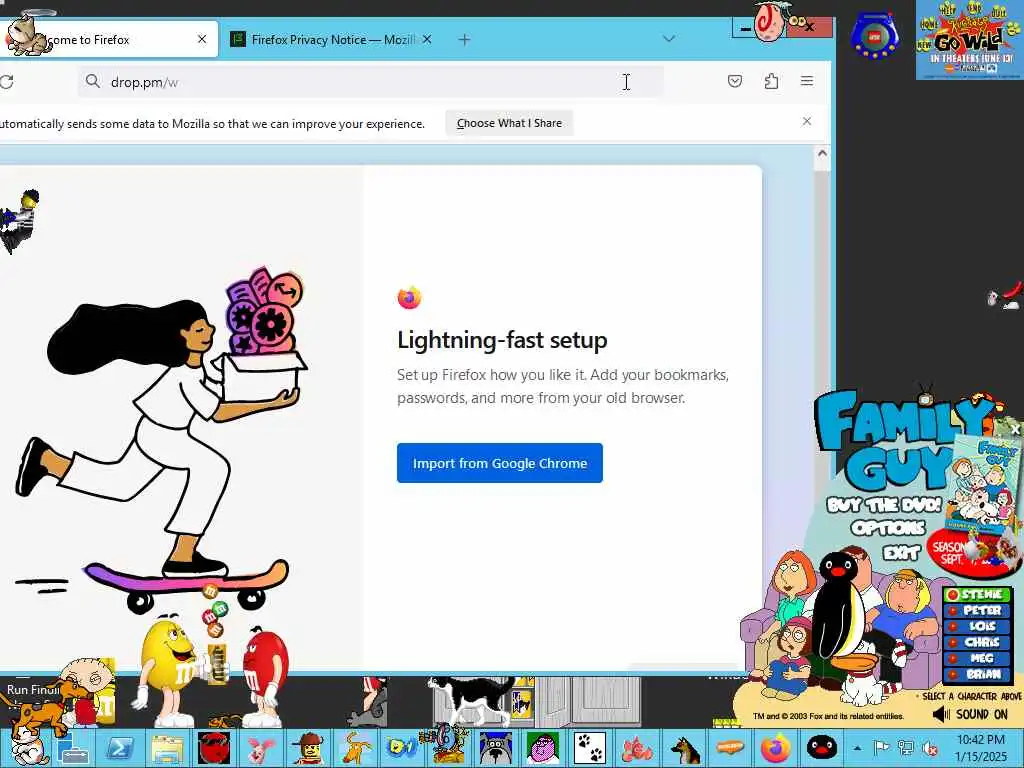Select Brian in Family Guy character list
The height and width of the screenshot is (768, 1024).
coord(978,673)
